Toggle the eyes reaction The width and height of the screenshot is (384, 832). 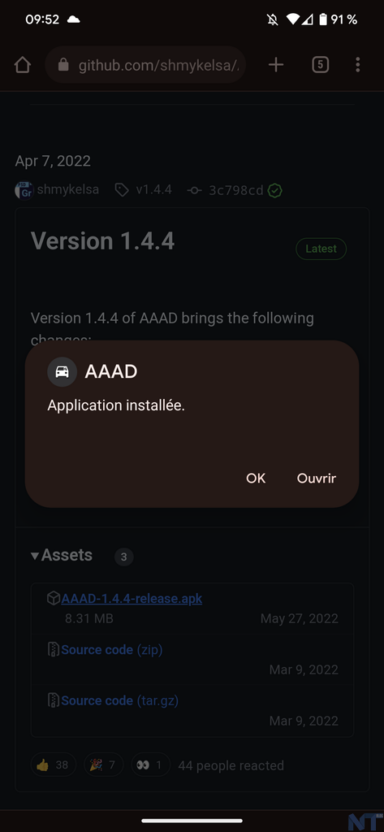(x=150, y=765)
